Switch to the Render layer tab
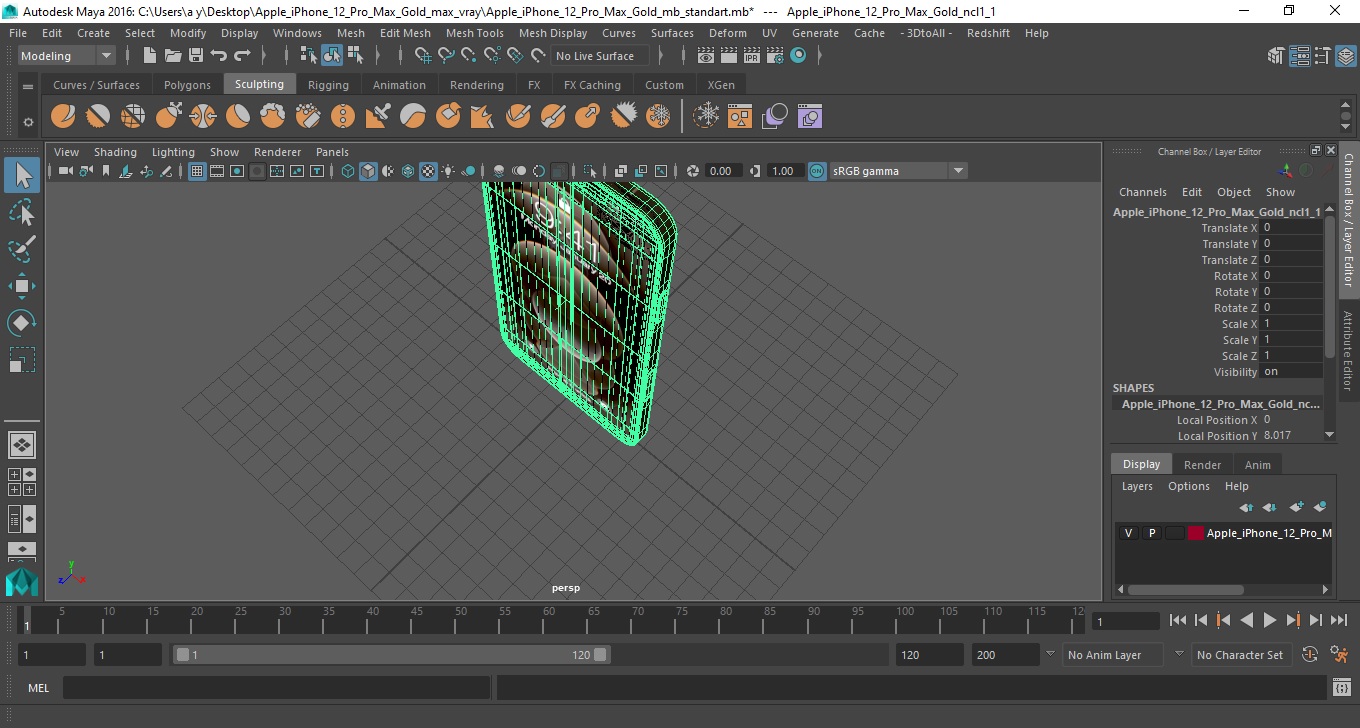The height and width of the screenshot is (728, 1360). tap(1202, 465)
